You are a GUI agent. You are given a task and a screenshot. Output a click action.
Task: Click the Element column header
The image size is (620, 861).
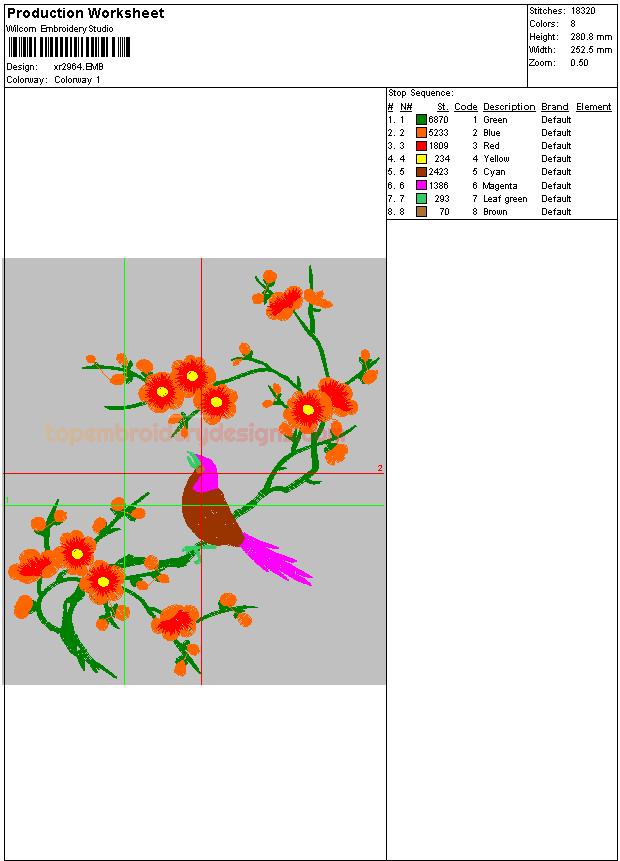tap(593, 107)
